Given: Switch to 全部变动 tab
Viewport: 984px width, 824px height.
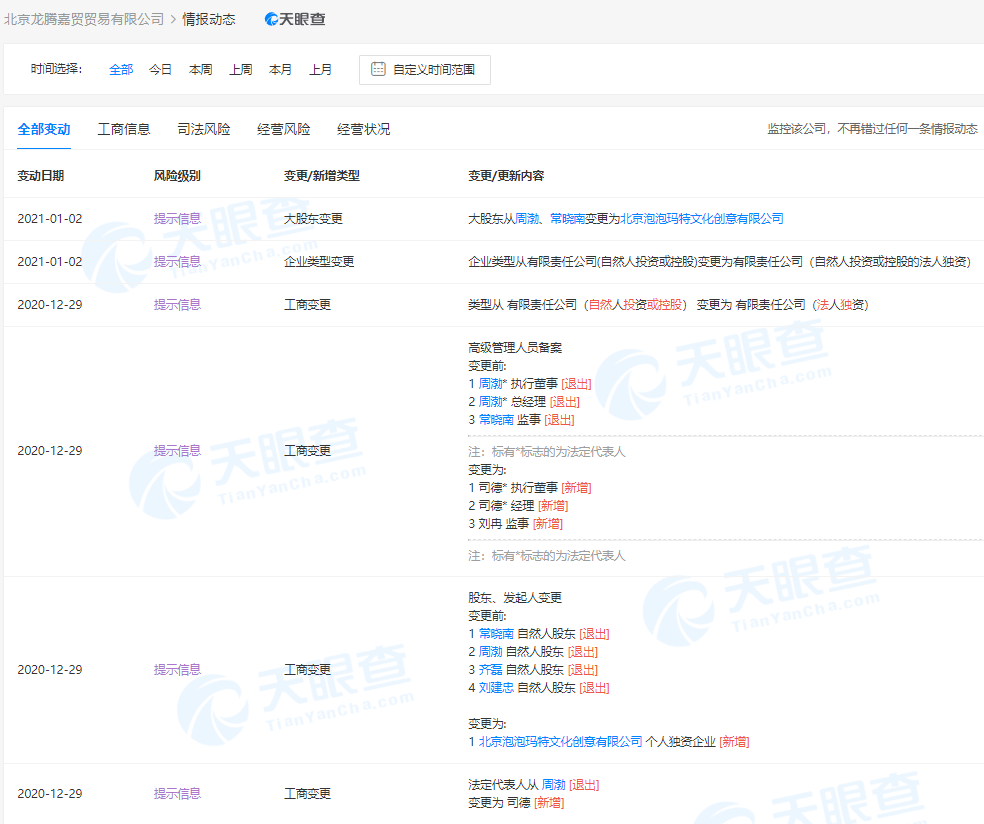Looking at the screenshot, I should click(44, 129).
